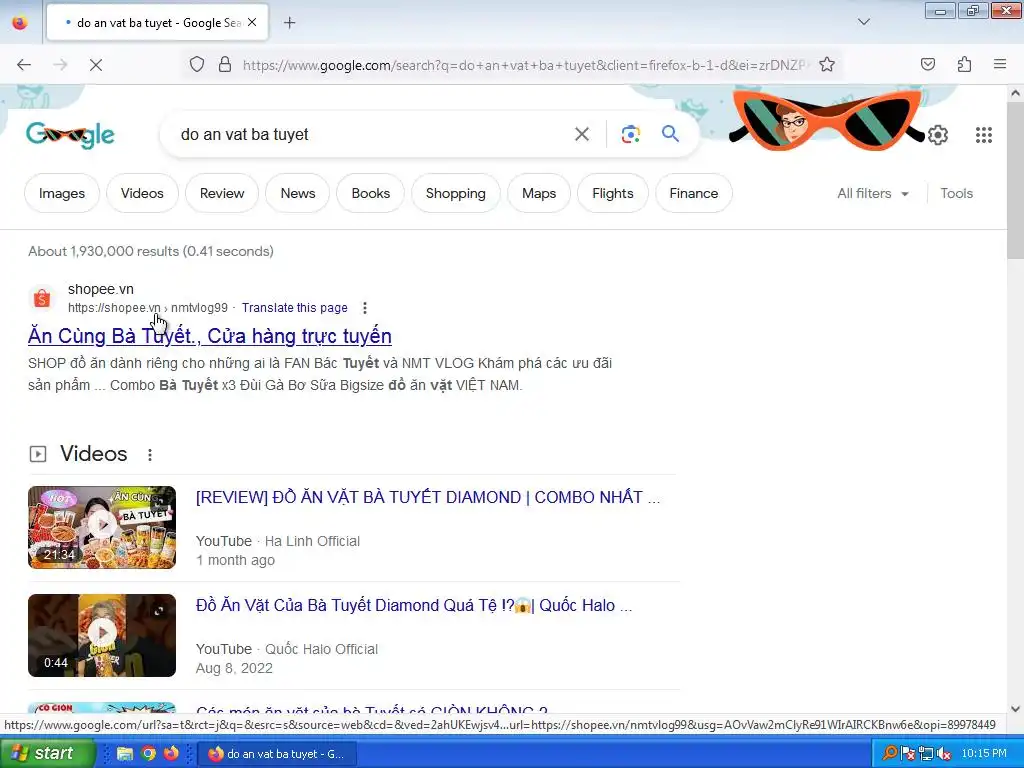Screen dimensions: 1024x768
Task: Open Firefox application menu
Action: pos(1000,64)
